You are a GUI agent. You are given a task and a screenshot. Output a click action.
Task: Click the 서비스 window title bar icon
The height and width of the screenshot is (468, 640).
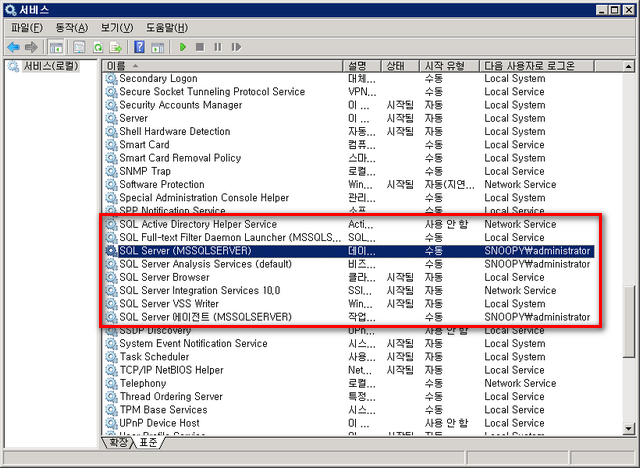[11, 9]
